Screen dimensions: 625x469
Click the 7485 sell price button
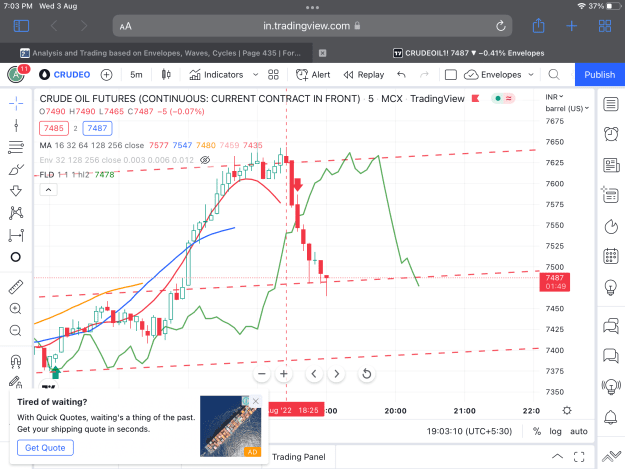54,128
